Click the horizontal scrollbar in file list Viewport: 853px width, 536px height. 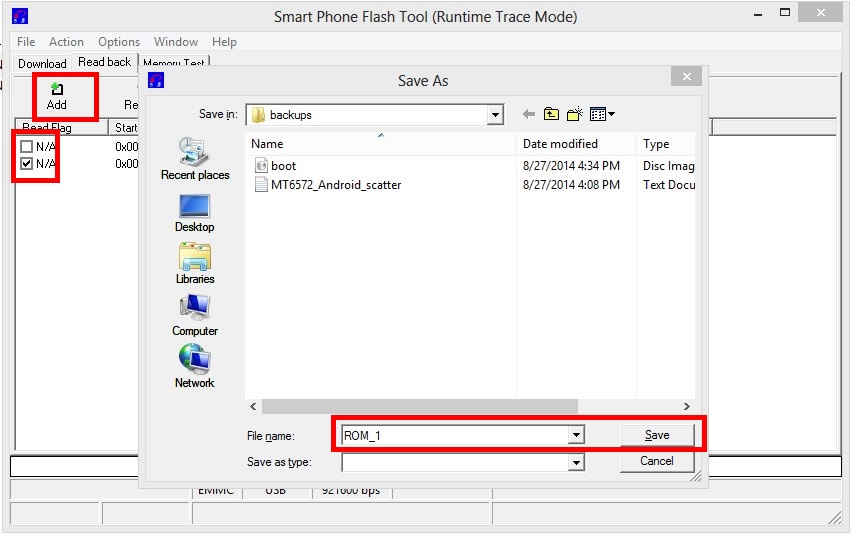click(x=419, y=406)
